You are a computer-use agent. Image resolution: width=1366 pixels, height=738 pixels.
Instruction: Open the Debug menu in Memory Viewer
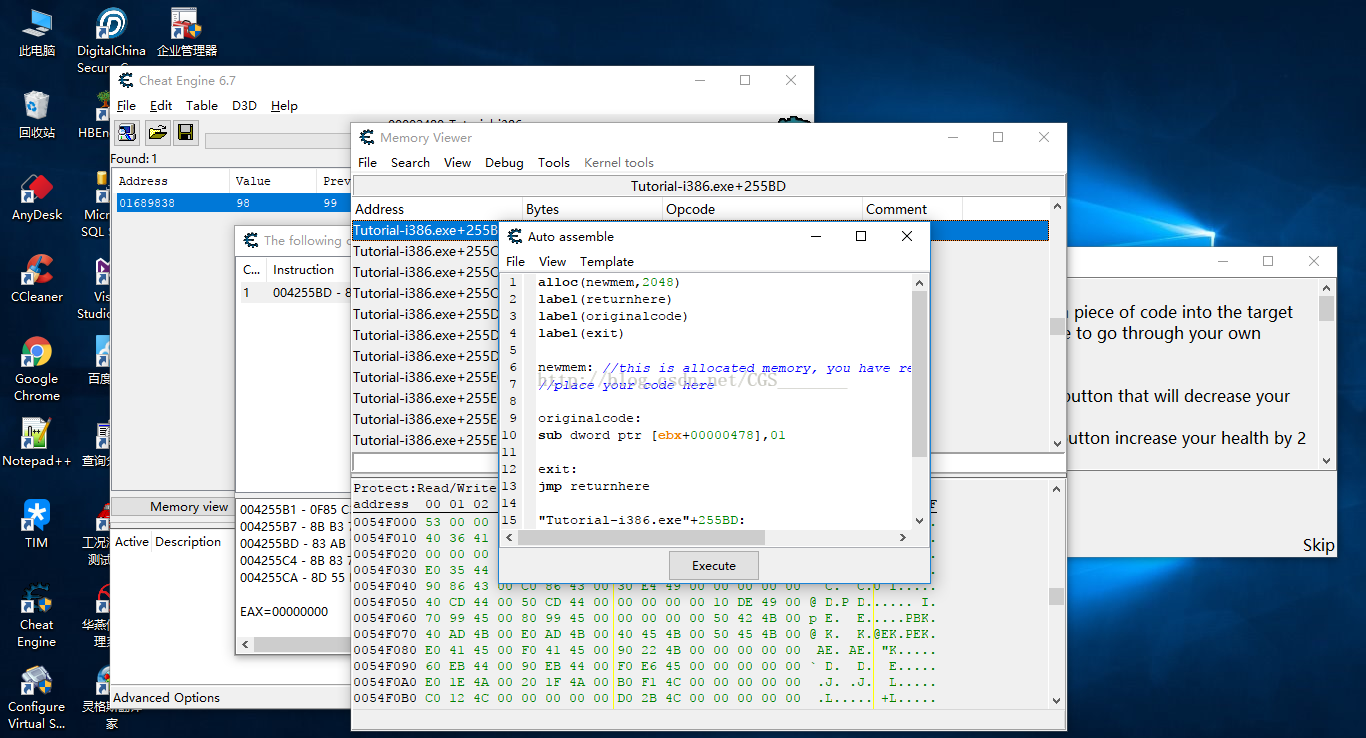(504, 162)
